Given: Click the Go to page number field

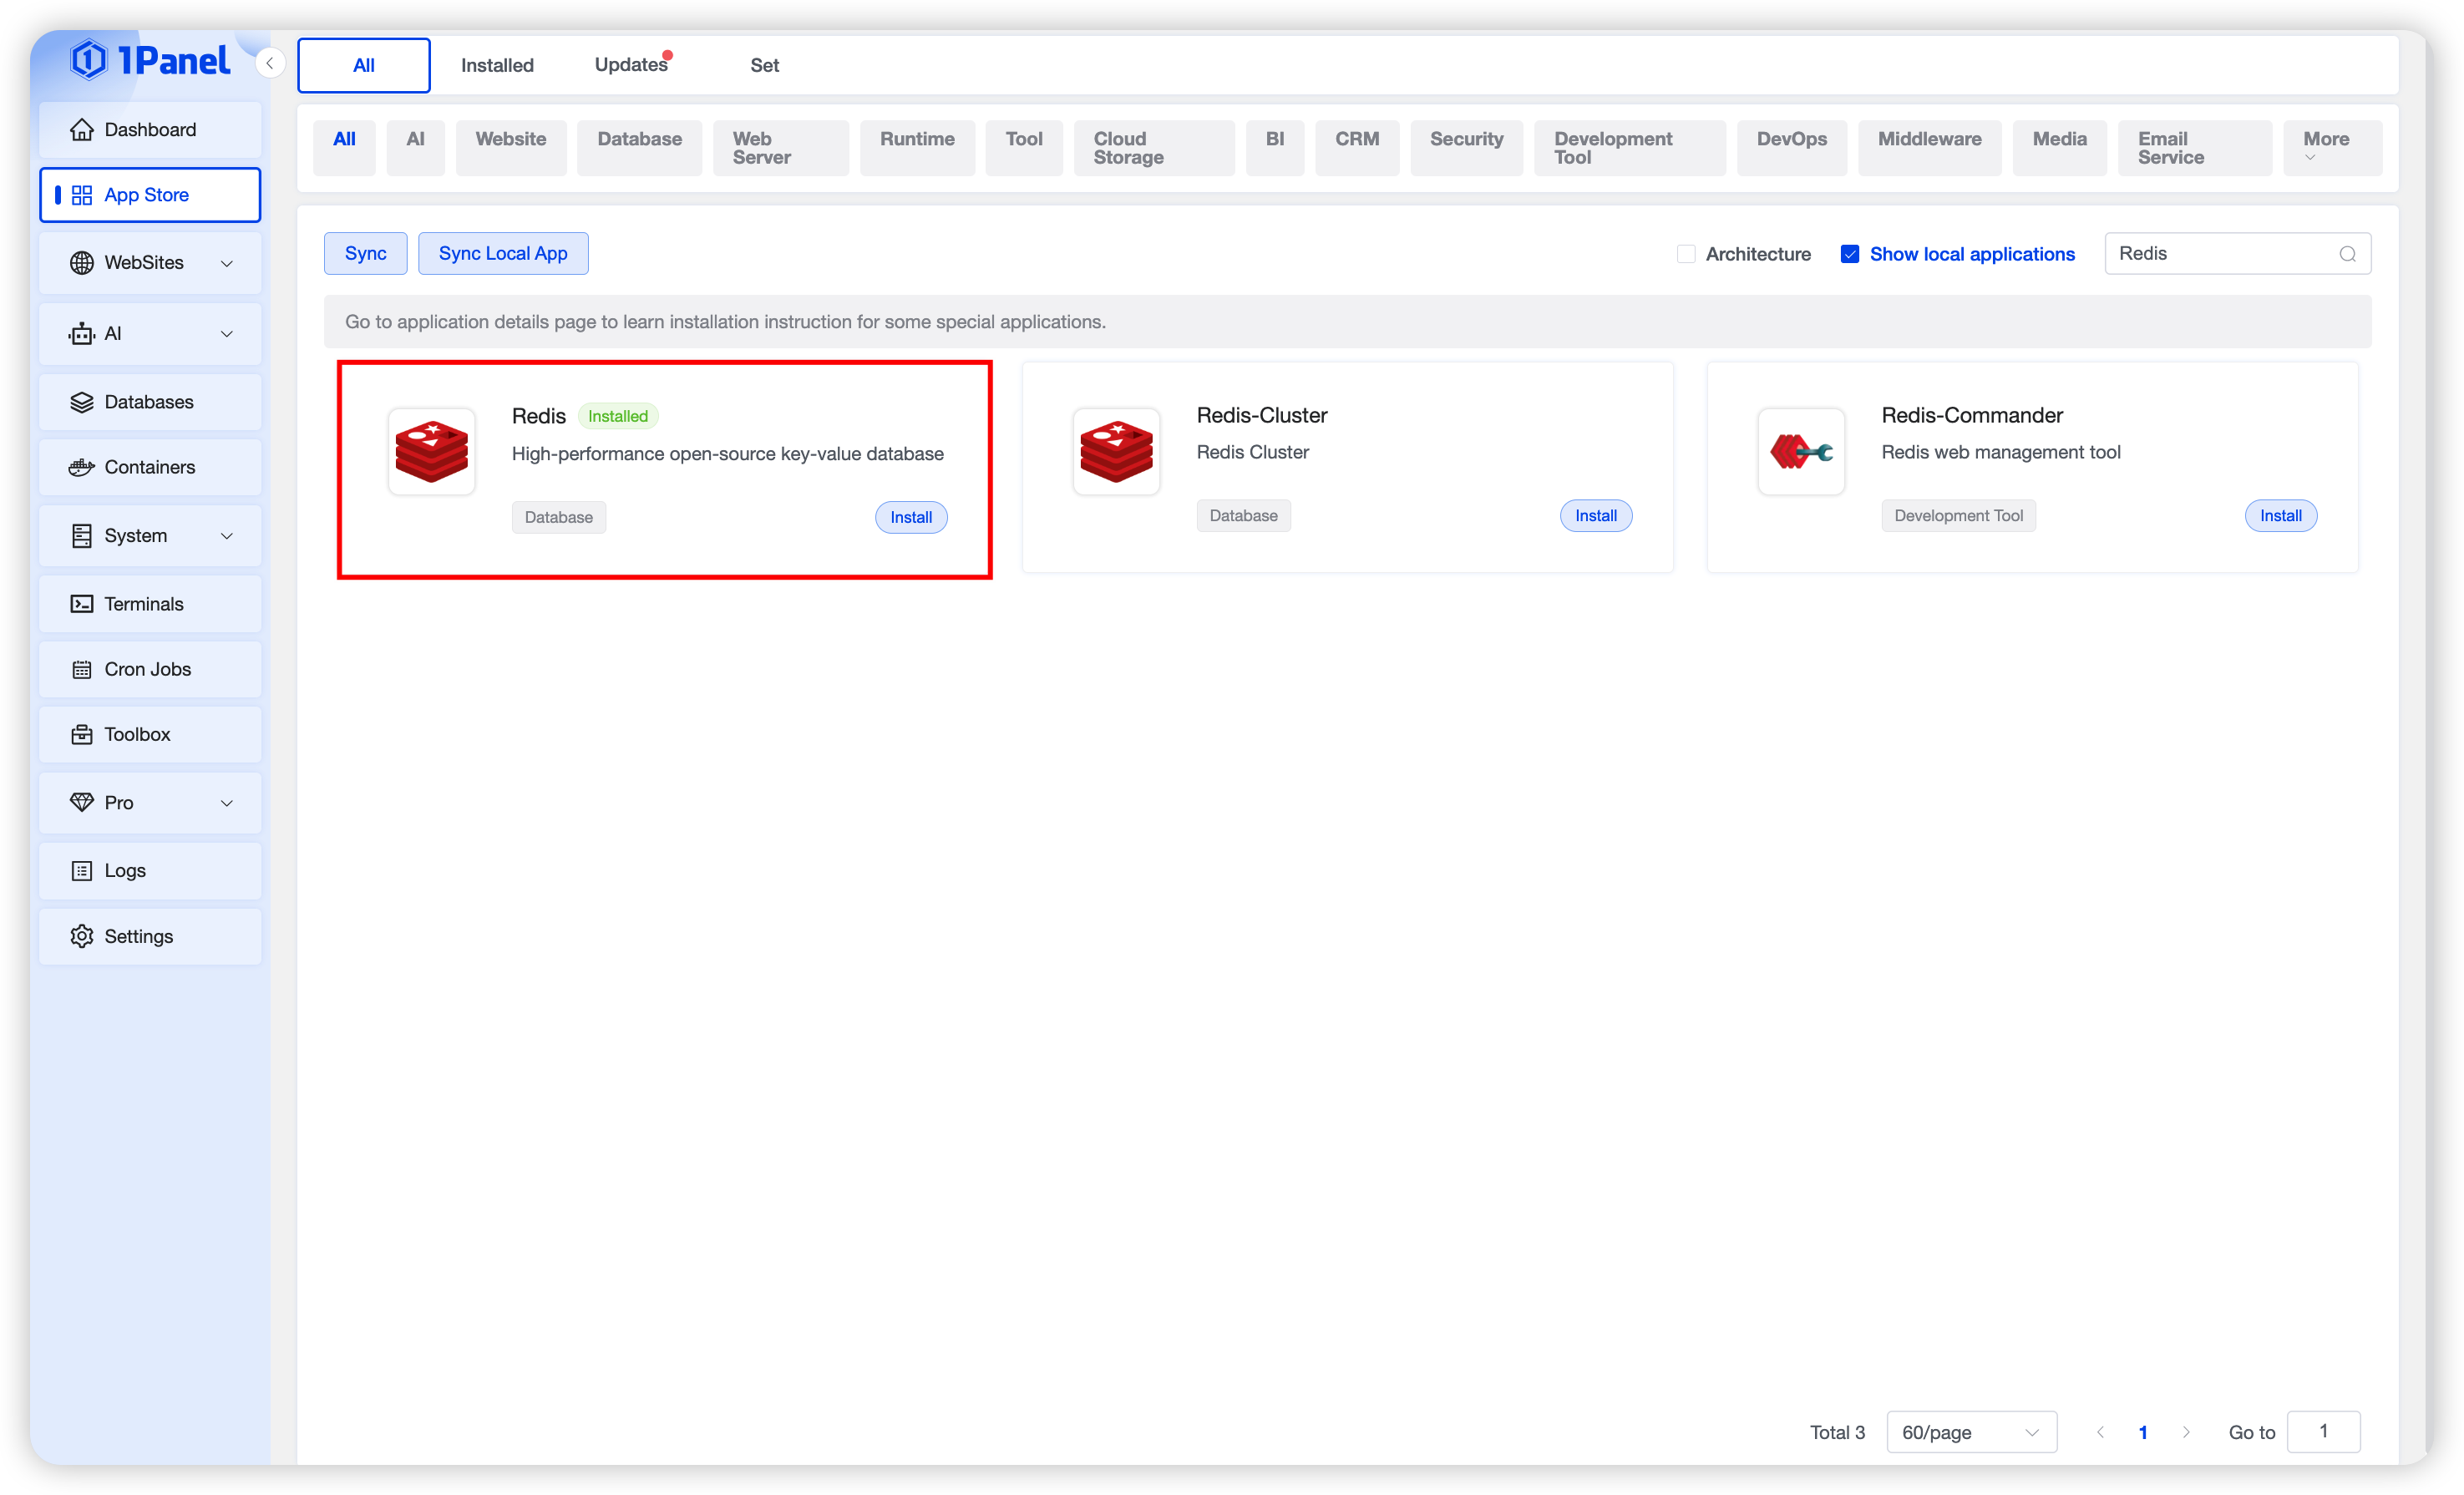Looking at the screenshot, I should 2323,1431.
